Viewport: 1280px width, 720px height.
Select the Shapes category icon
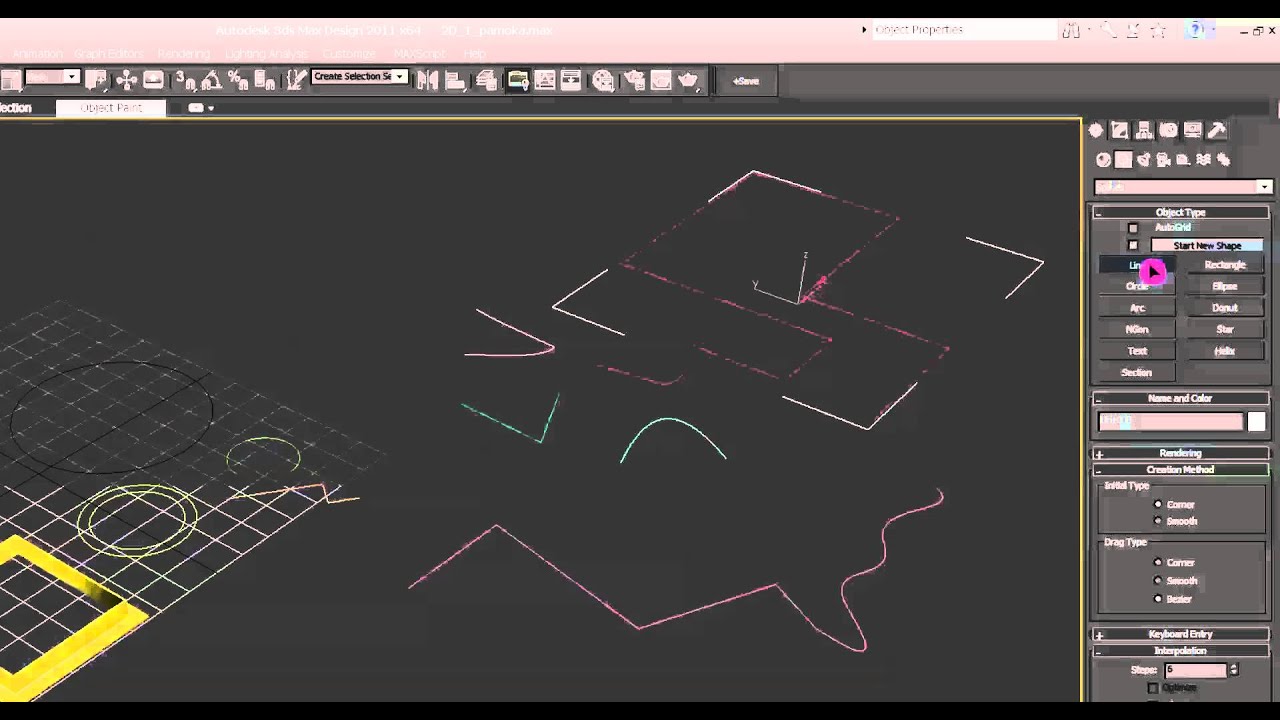(x=1123, y=160)
